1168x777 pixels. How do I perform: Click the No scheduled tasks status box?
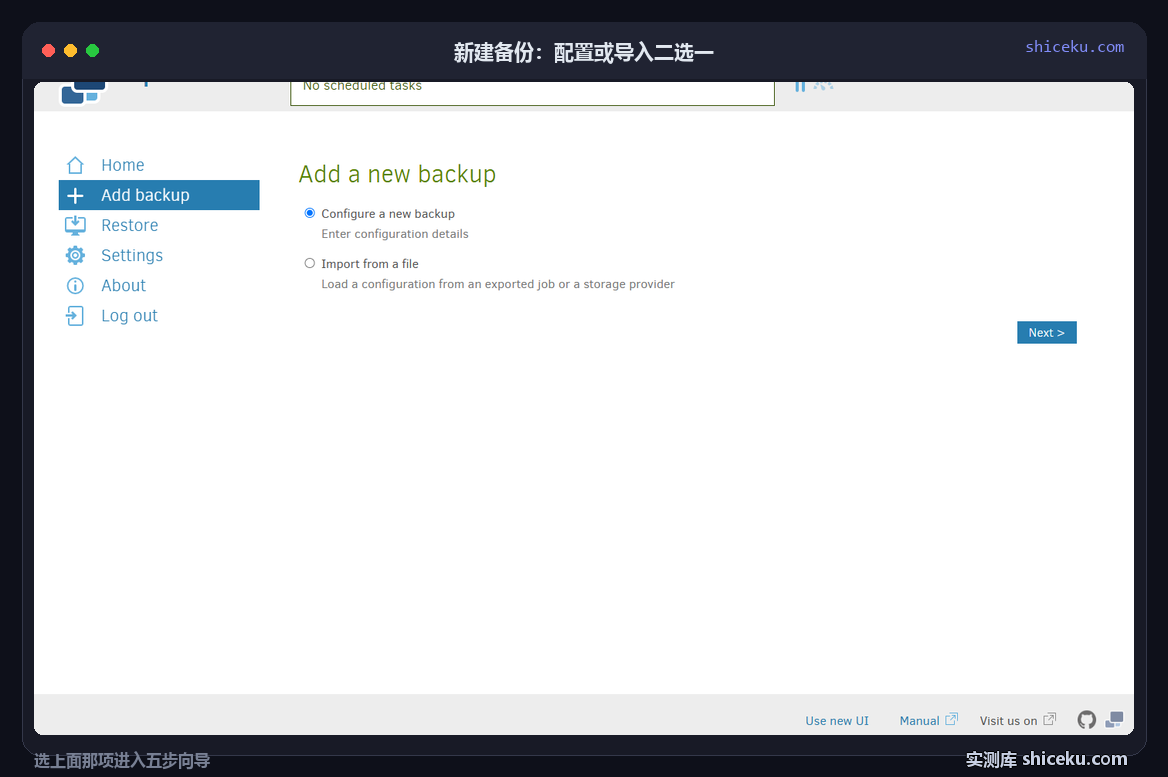(532, 93)
